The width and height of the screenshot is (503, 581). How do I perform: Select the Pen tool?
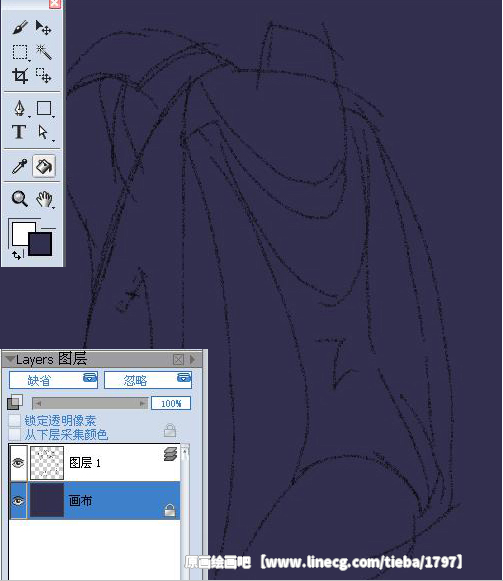click(20, 109)
